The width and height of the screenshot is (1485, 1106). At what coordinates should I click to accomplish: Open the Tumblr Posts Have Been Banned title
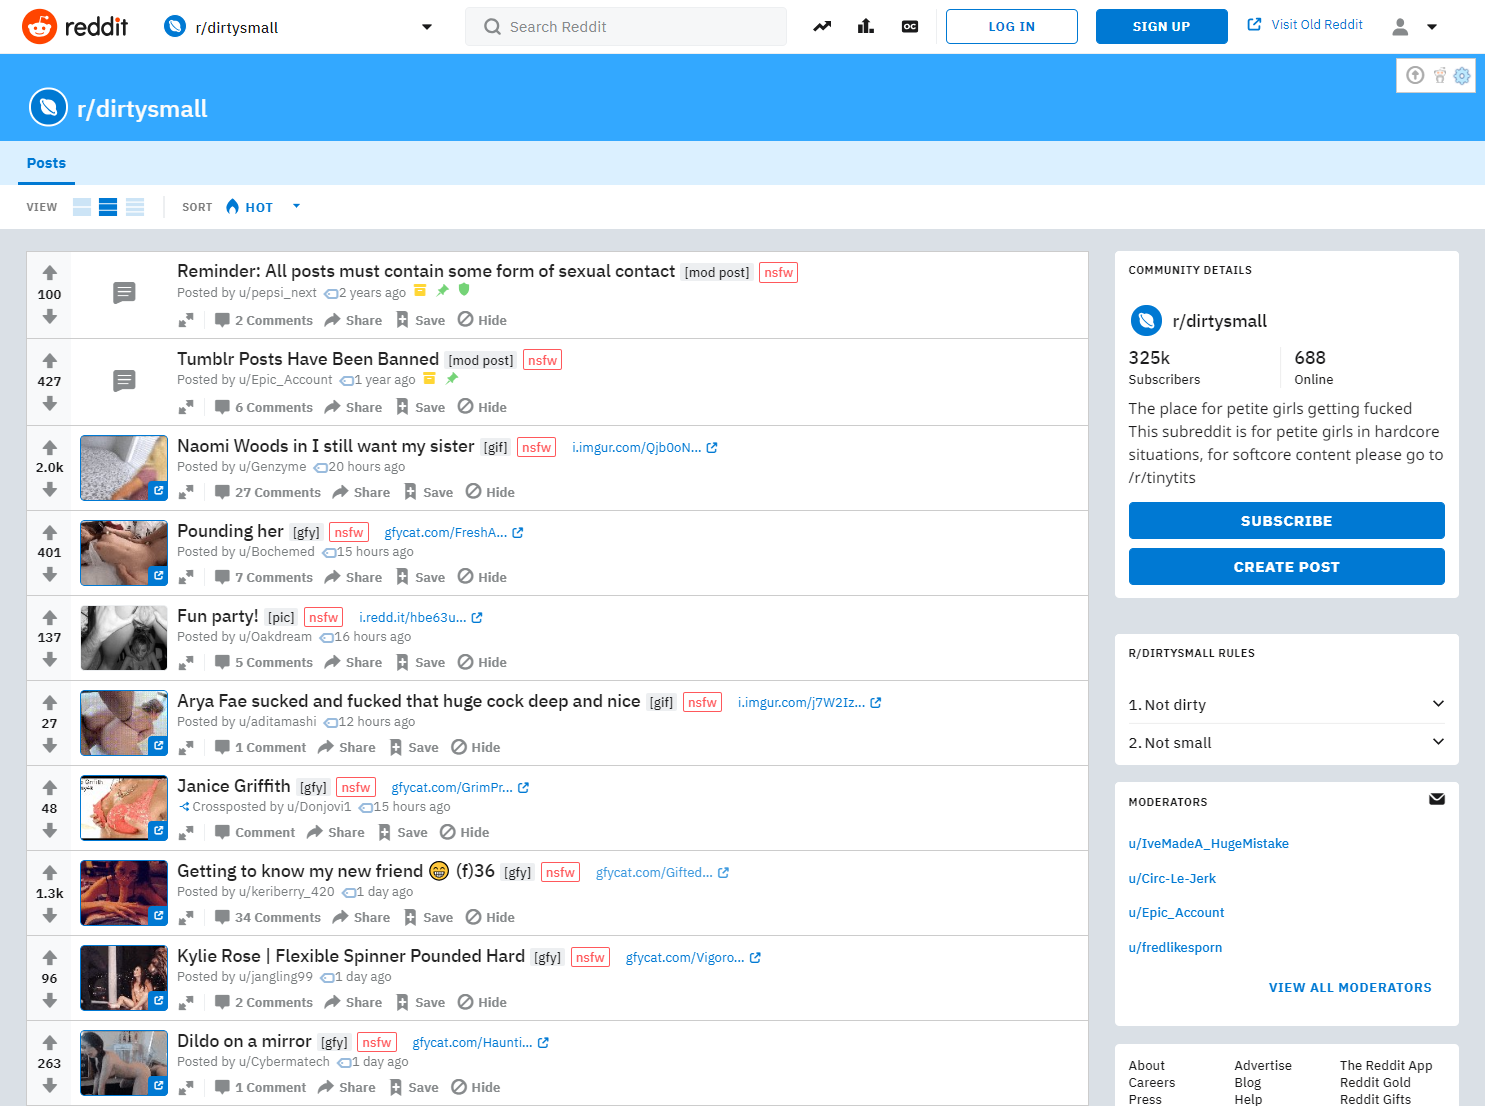click(x=308, y=359)
